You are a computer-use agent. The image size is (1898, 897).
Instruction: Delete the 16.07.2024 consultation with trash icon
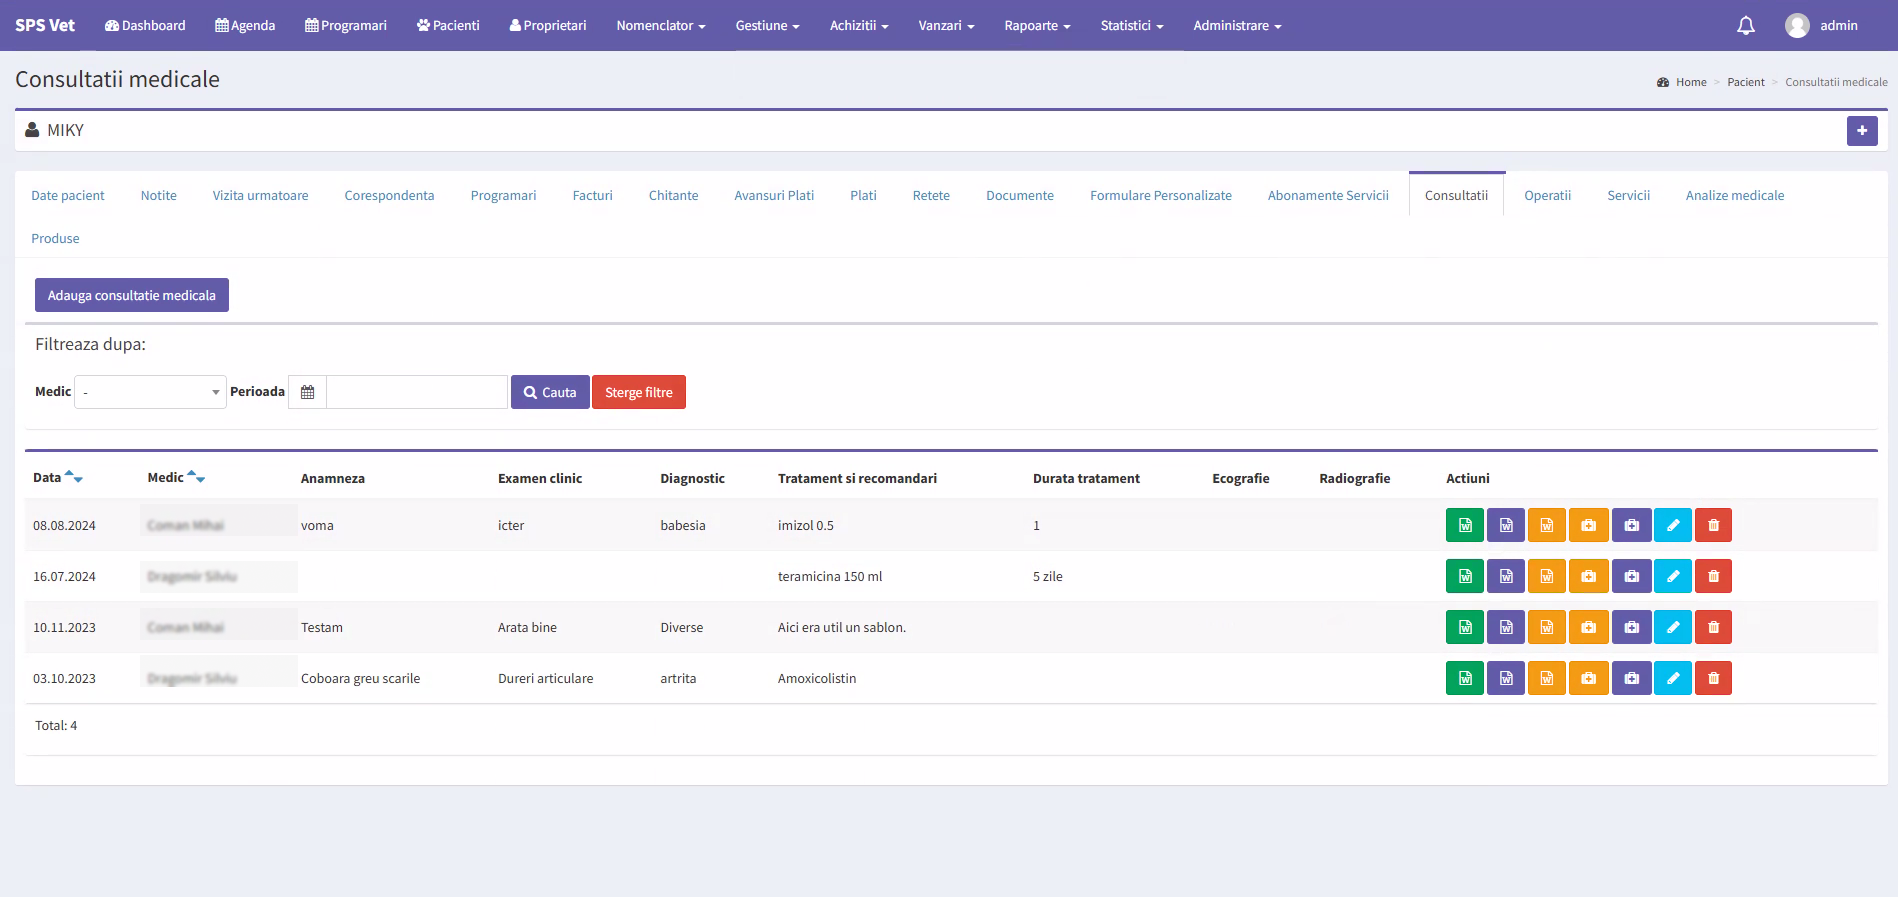1713,576
